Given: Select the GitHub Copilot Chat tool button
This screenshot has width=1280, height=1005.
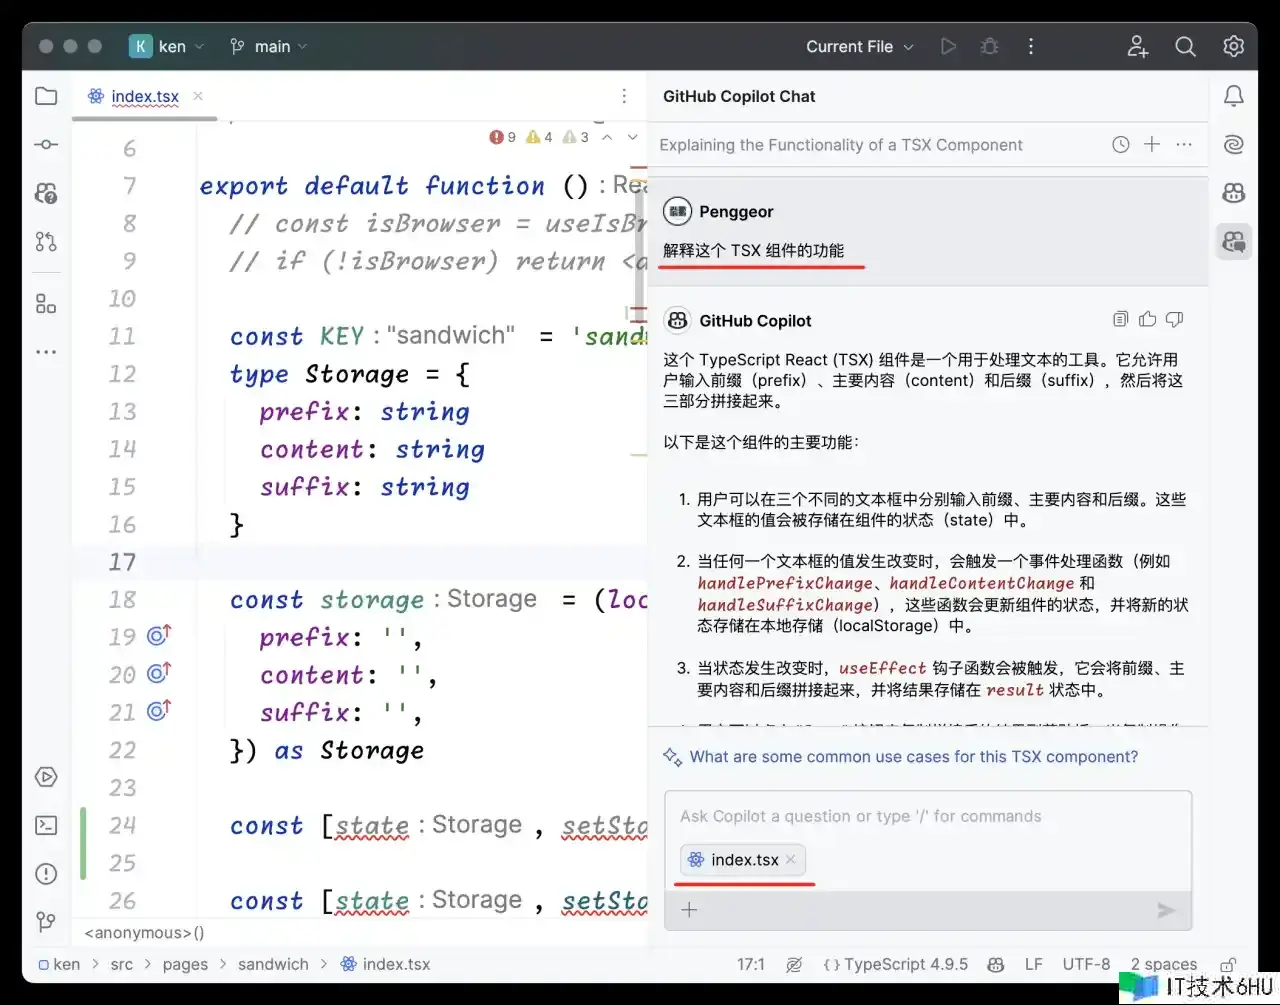Looking at the screenshot, I should 1234,241.
